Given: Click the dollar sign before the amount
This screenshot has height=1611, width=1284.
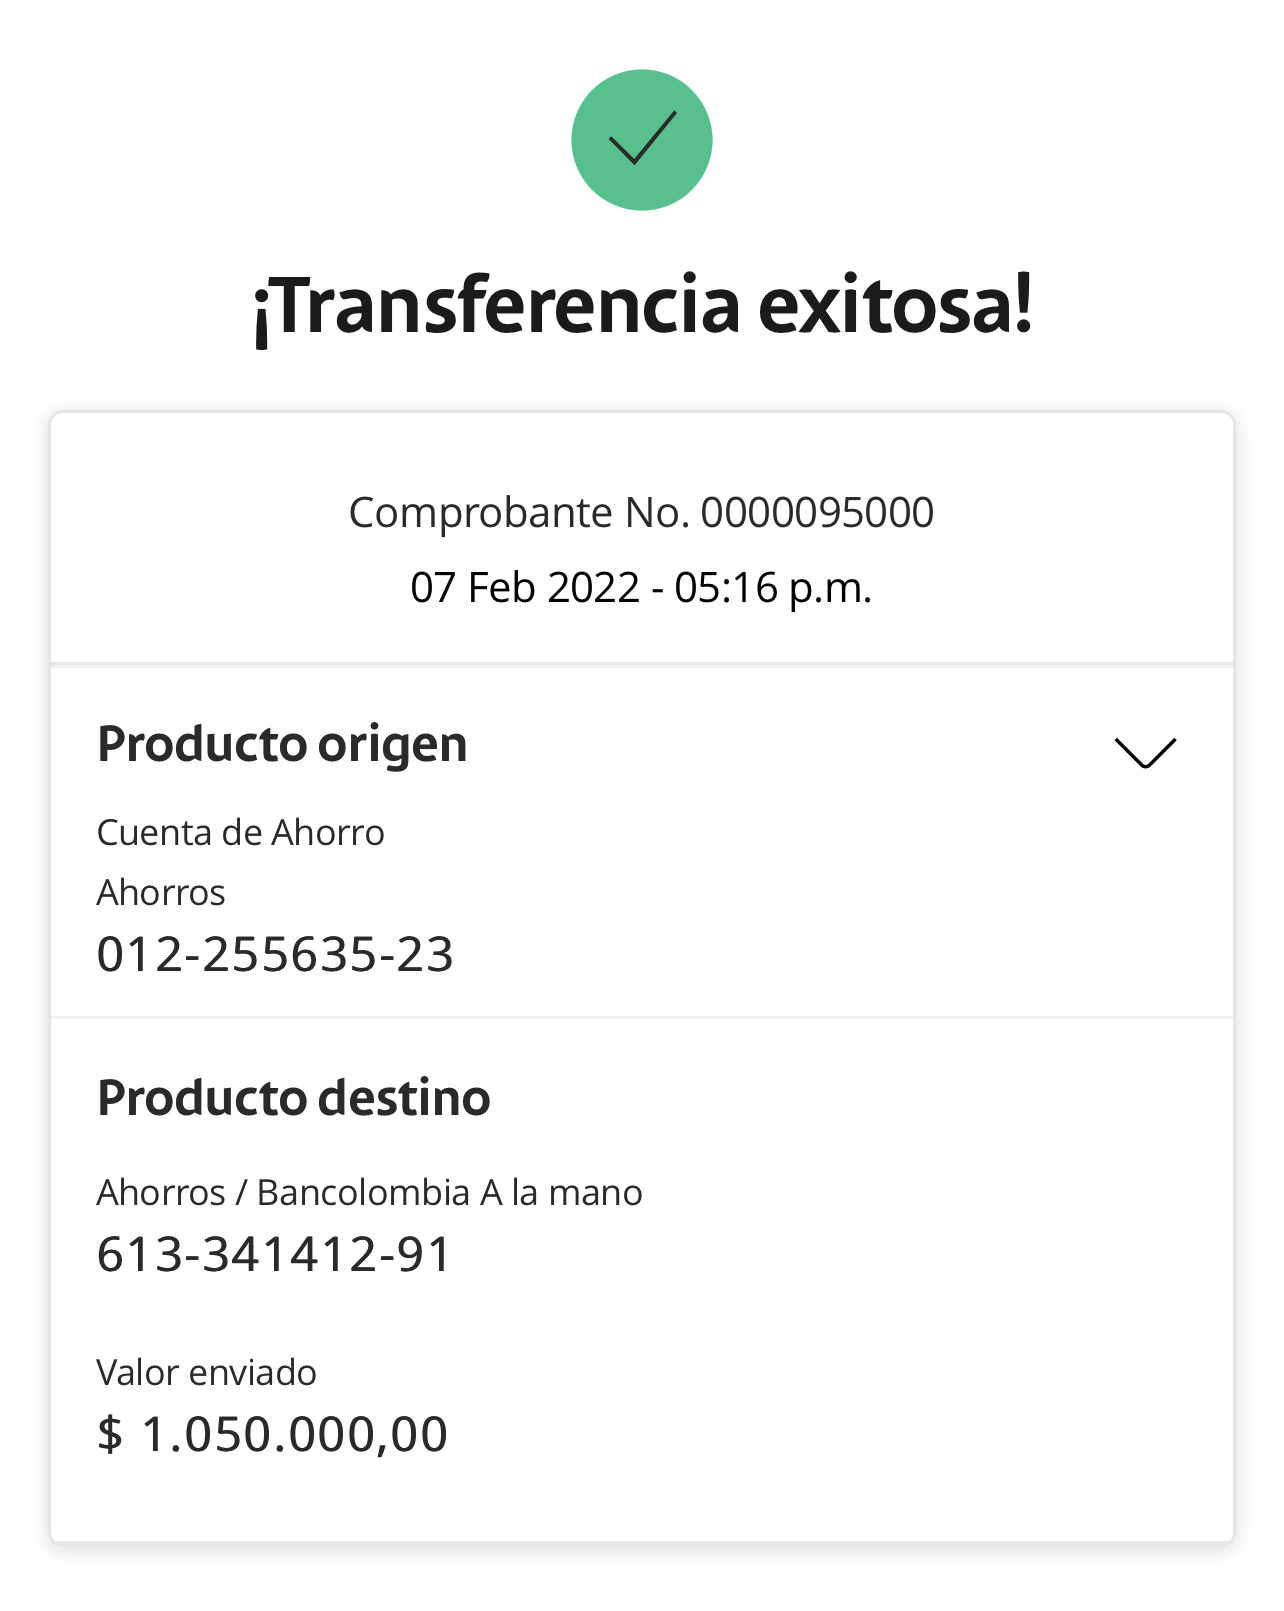Looking at the screenshot, I should tap(109, 1435).
